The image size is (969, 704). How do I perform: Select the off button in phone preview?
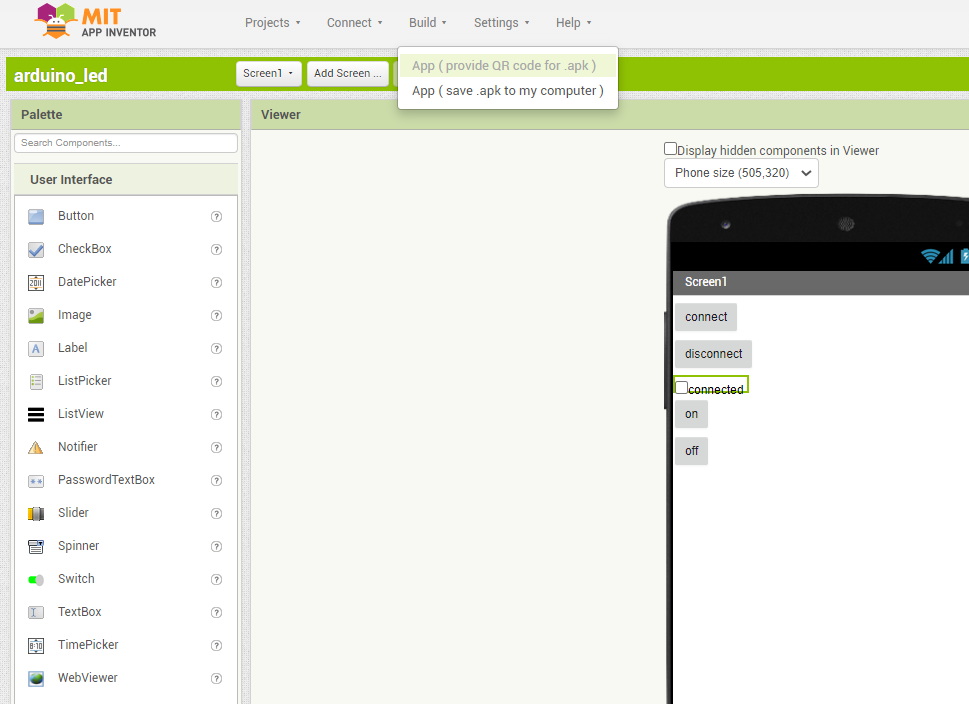click(691, 451)
